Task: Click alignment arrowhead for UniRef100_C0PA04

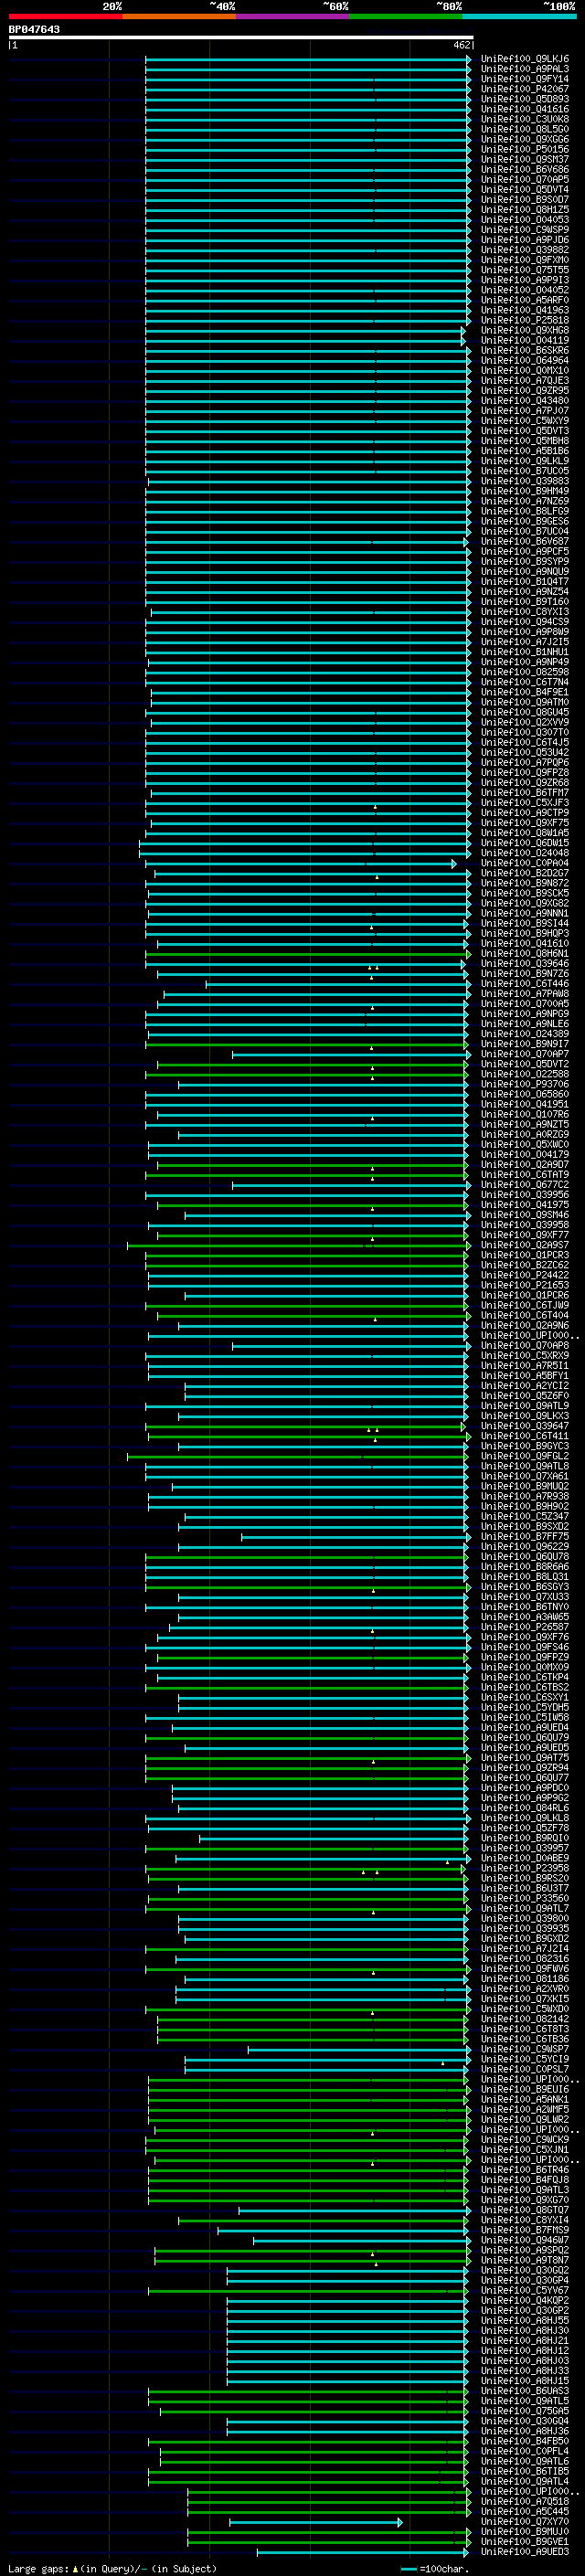Action: tap(454, 864)
